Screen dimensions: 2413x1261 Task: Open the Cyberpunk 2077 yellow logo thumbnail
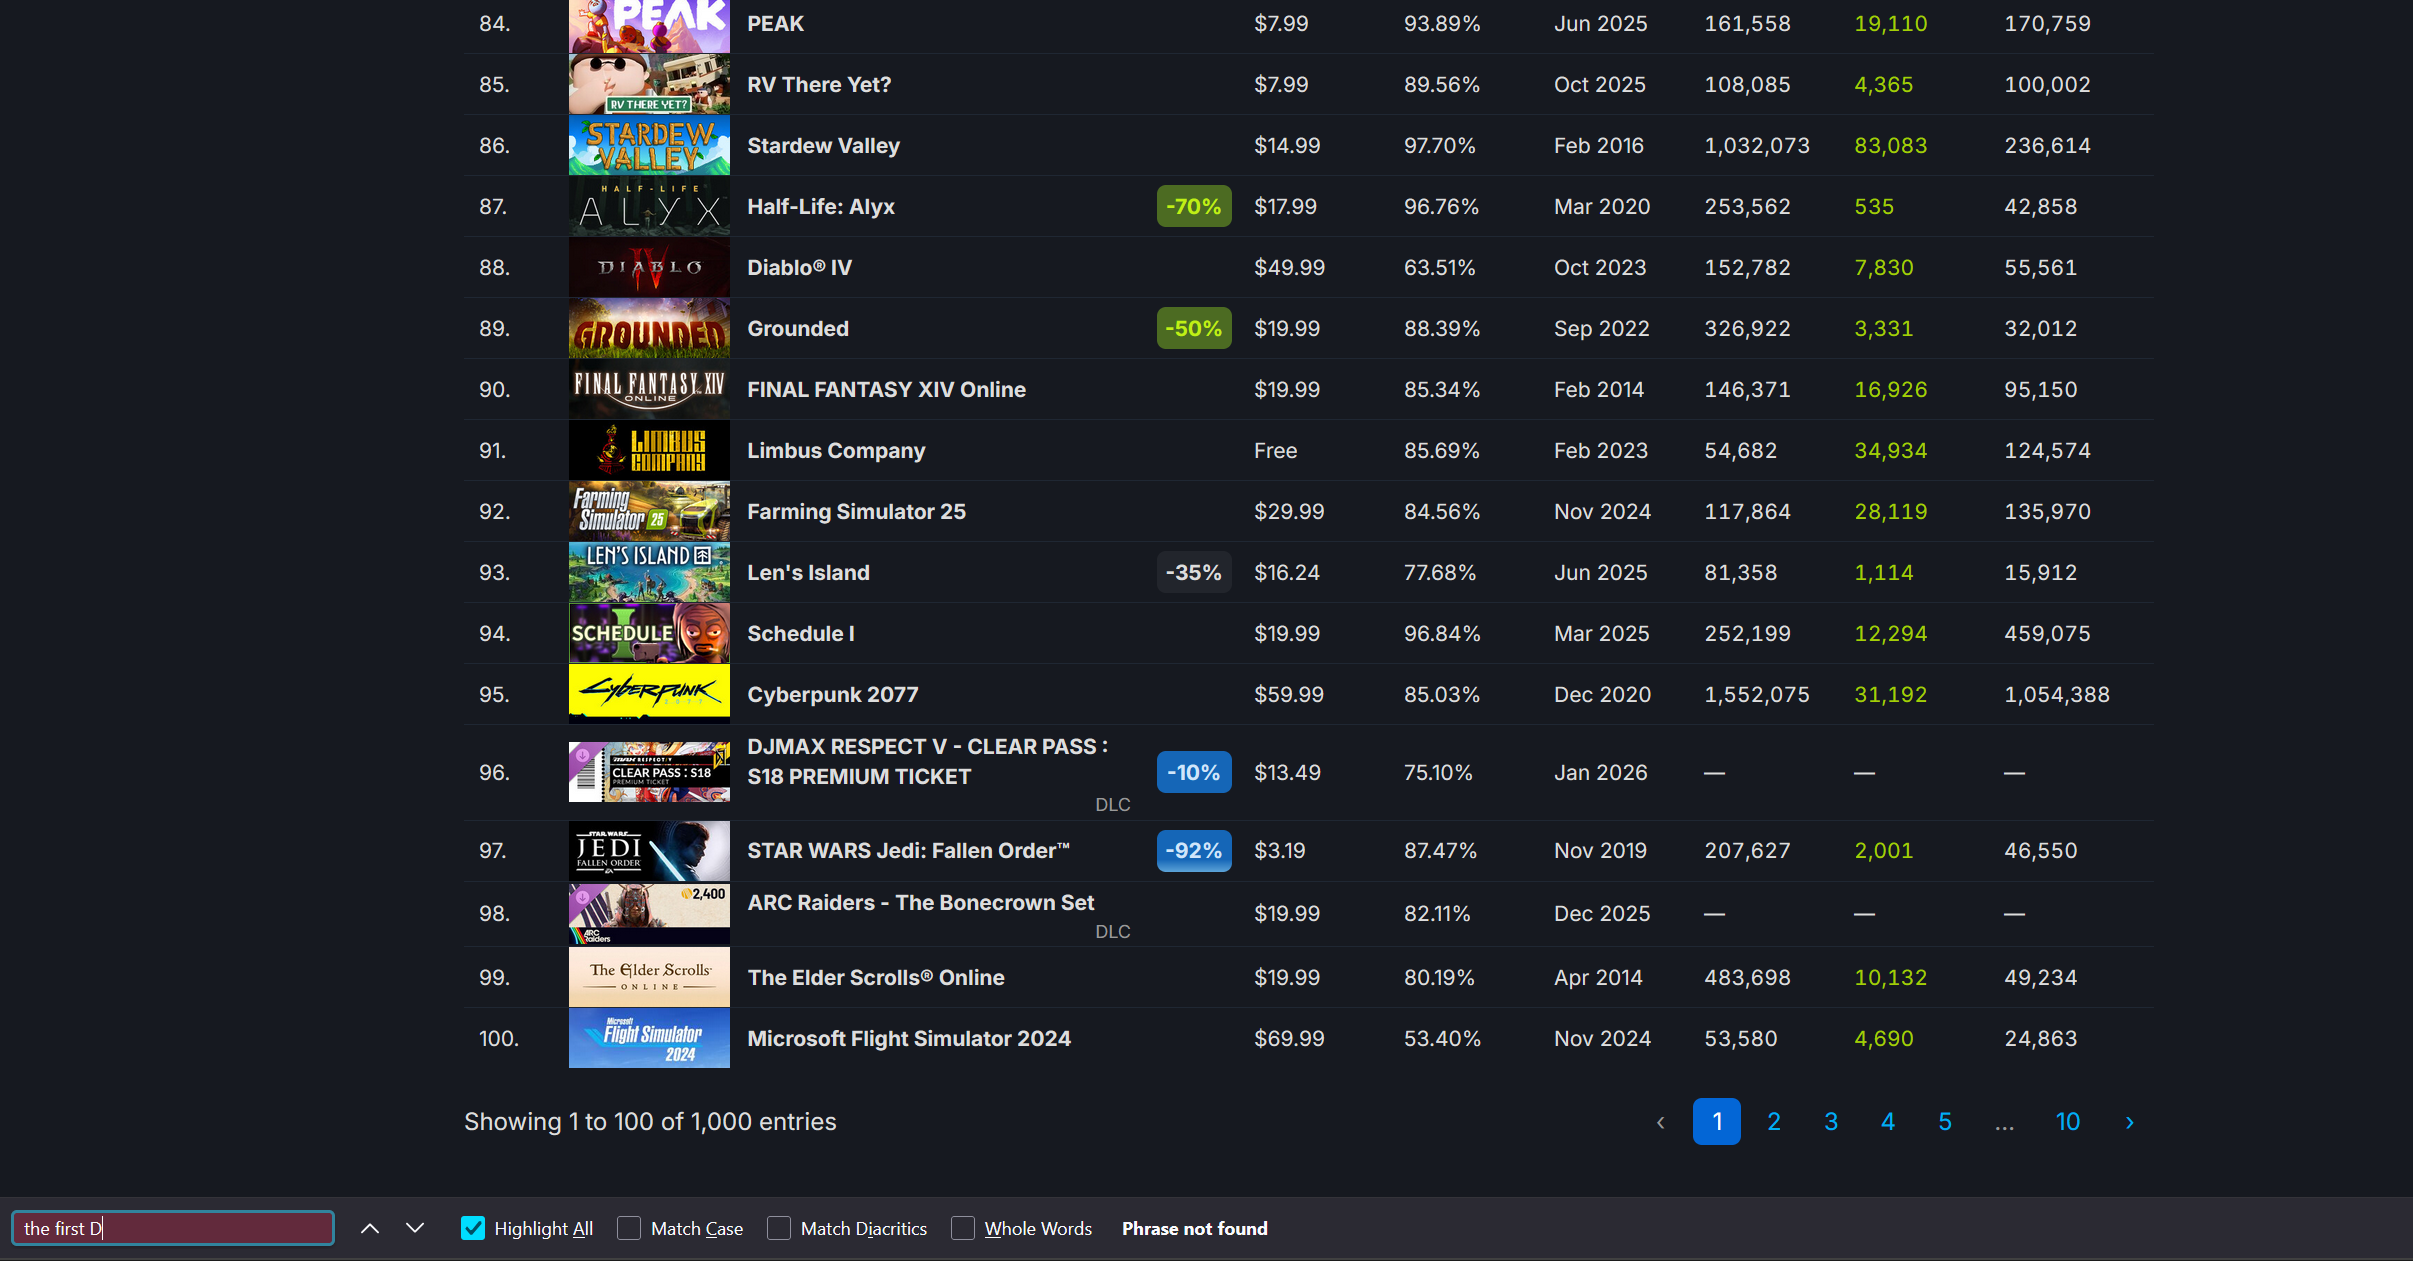pyautogui.click(x=649, y=694)
